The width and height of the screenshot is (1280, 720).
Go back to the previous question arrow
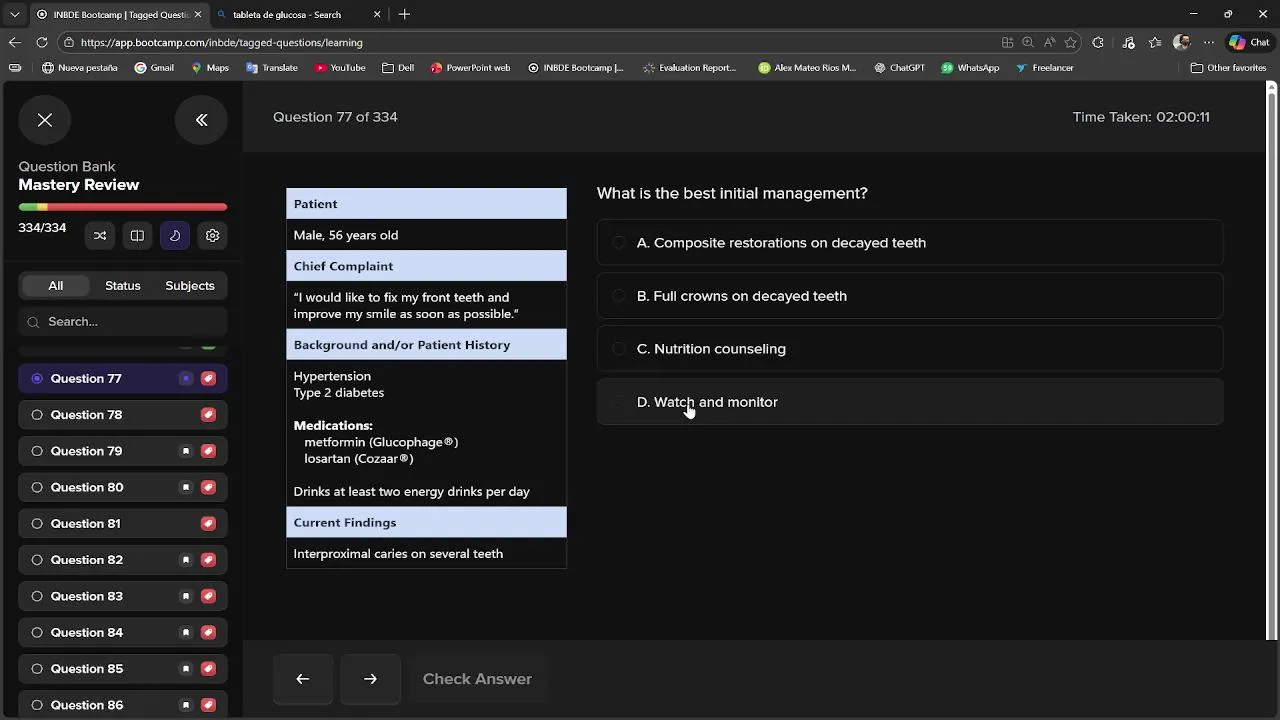click(x=303, y=679)
